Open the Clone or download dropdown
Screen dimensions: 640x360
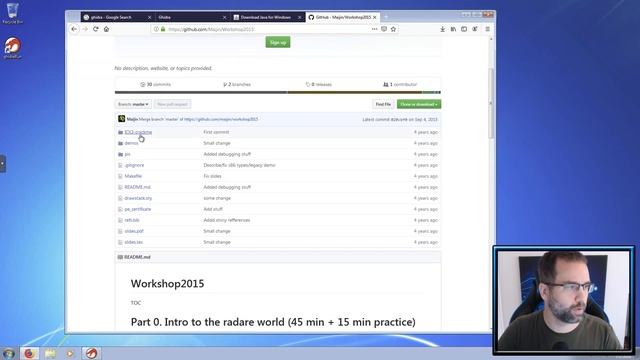[x=419, y=104]
